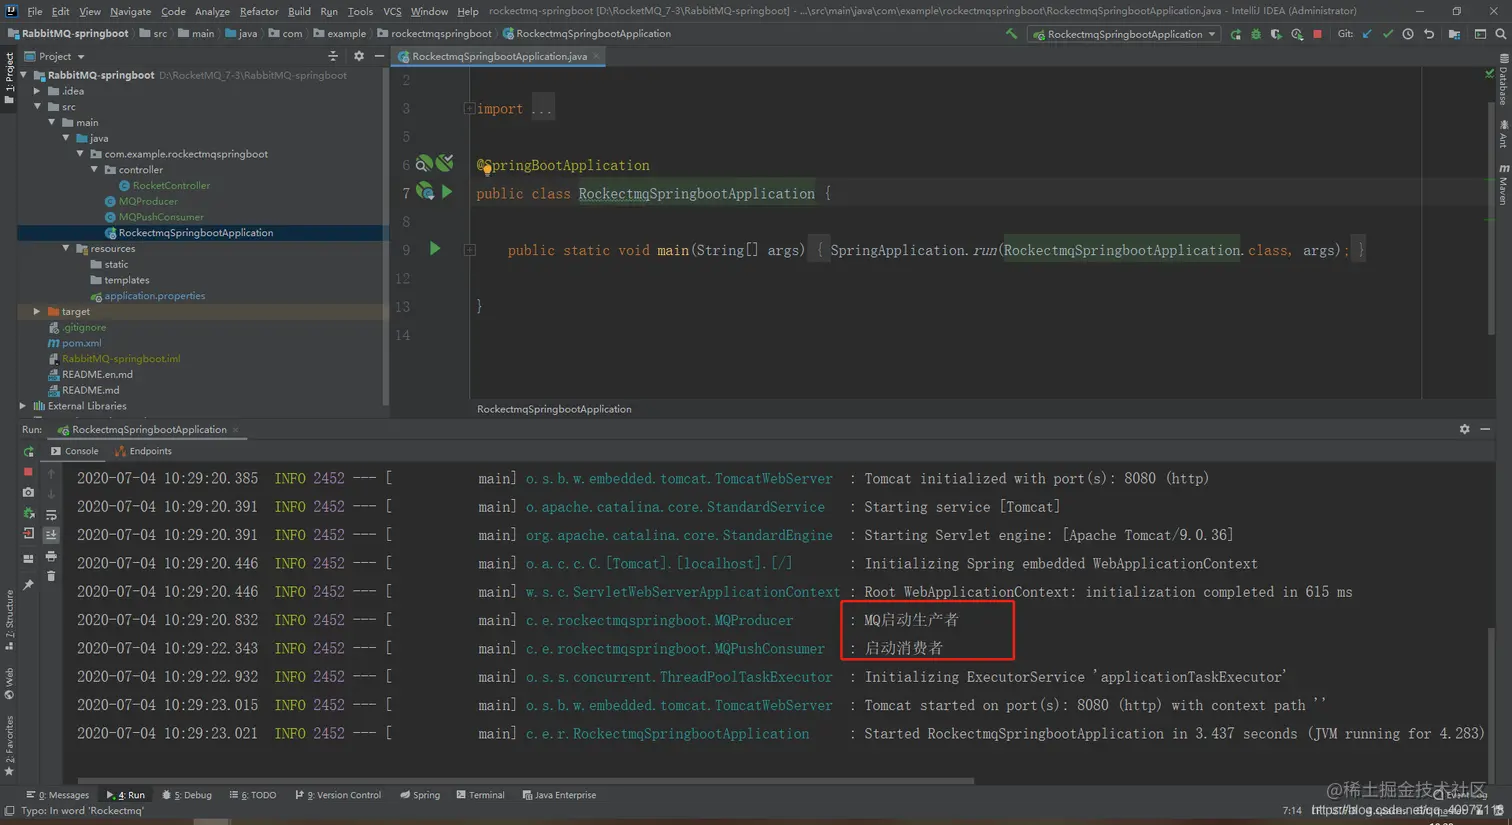Expand the .idea folder
1512x825 pixels.
[37, 91]
